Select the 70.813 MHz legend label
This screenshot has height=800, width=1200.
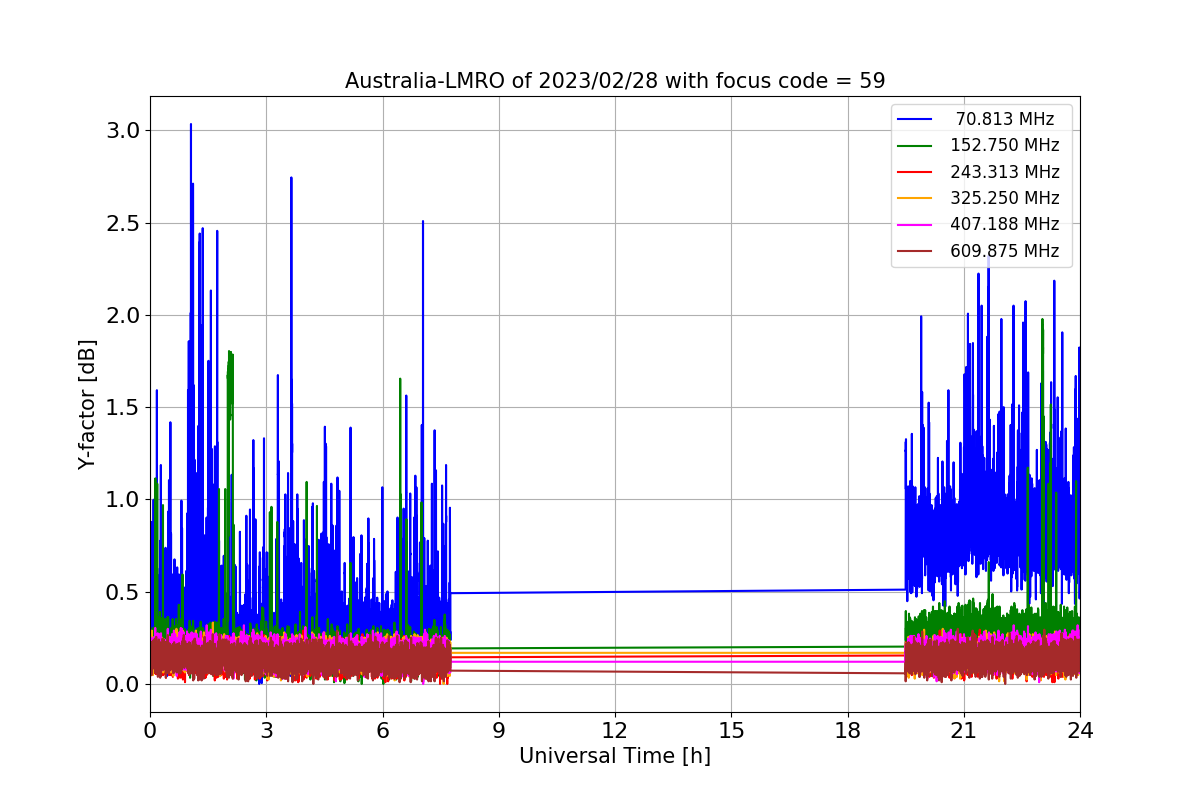(1005, 119)
